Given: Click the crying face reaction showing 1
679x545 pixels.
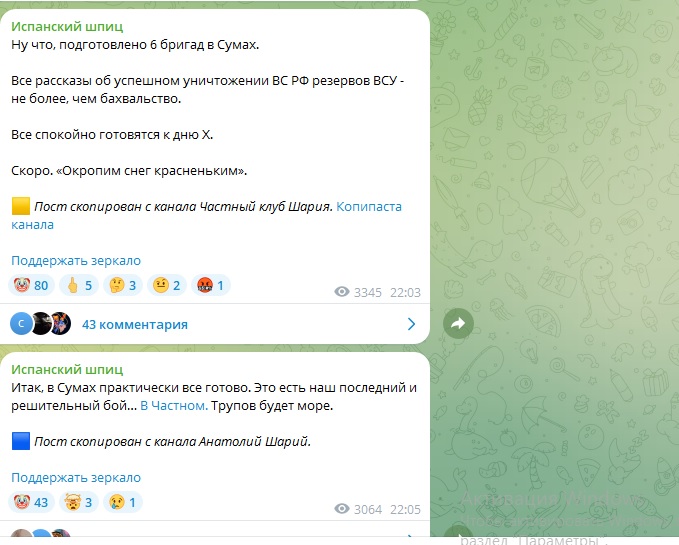Looking at the screenshot, I should pyautogui.click(x=123, y=502).
